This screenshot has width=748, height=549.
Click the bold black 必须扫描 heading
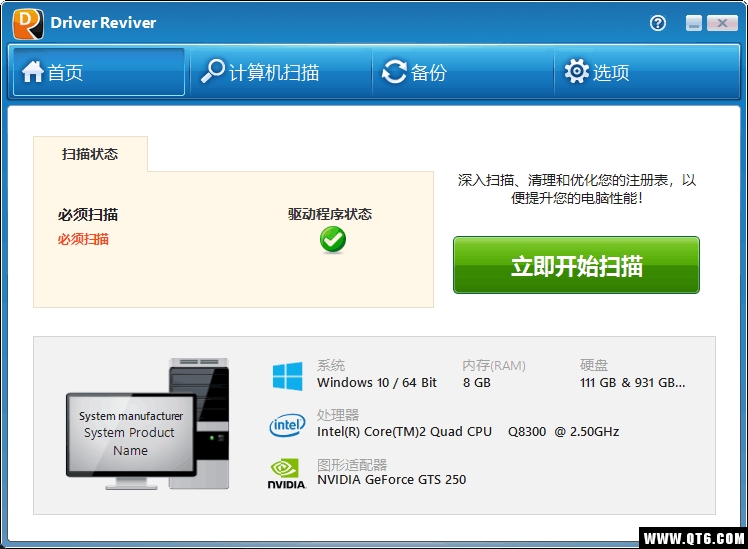click(x=88, y=215)
